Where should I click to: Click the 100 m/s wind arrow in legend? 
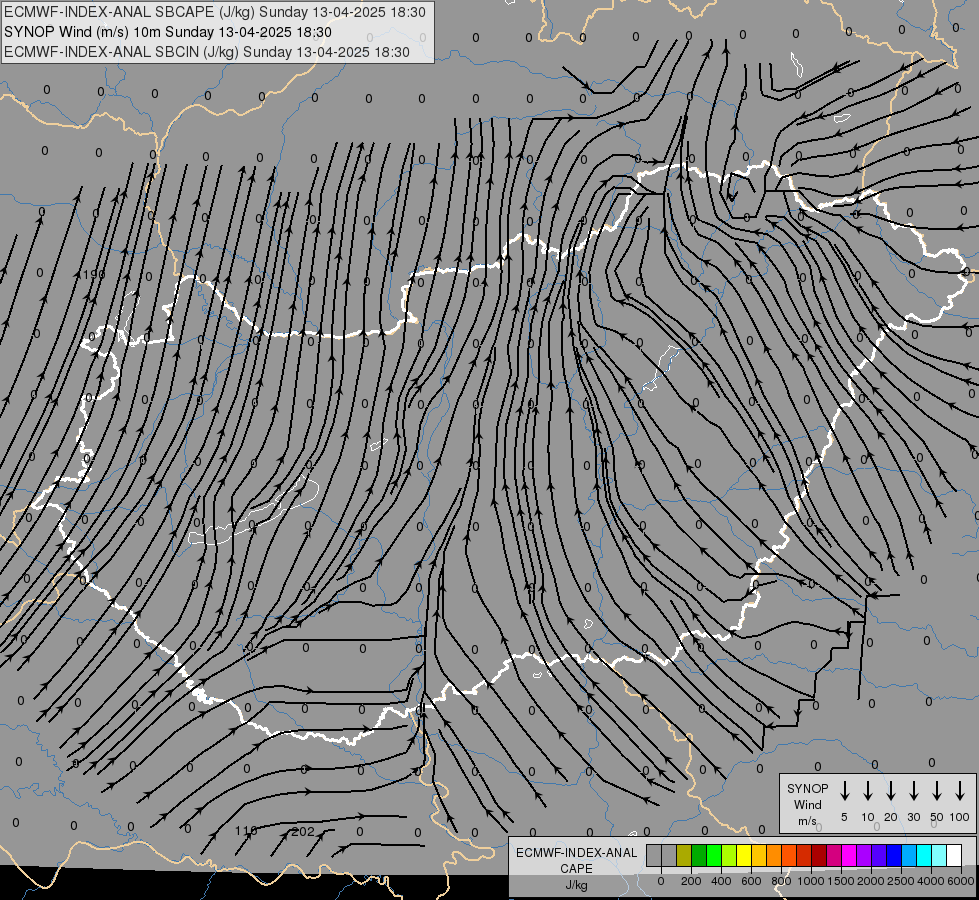[960, 791]
